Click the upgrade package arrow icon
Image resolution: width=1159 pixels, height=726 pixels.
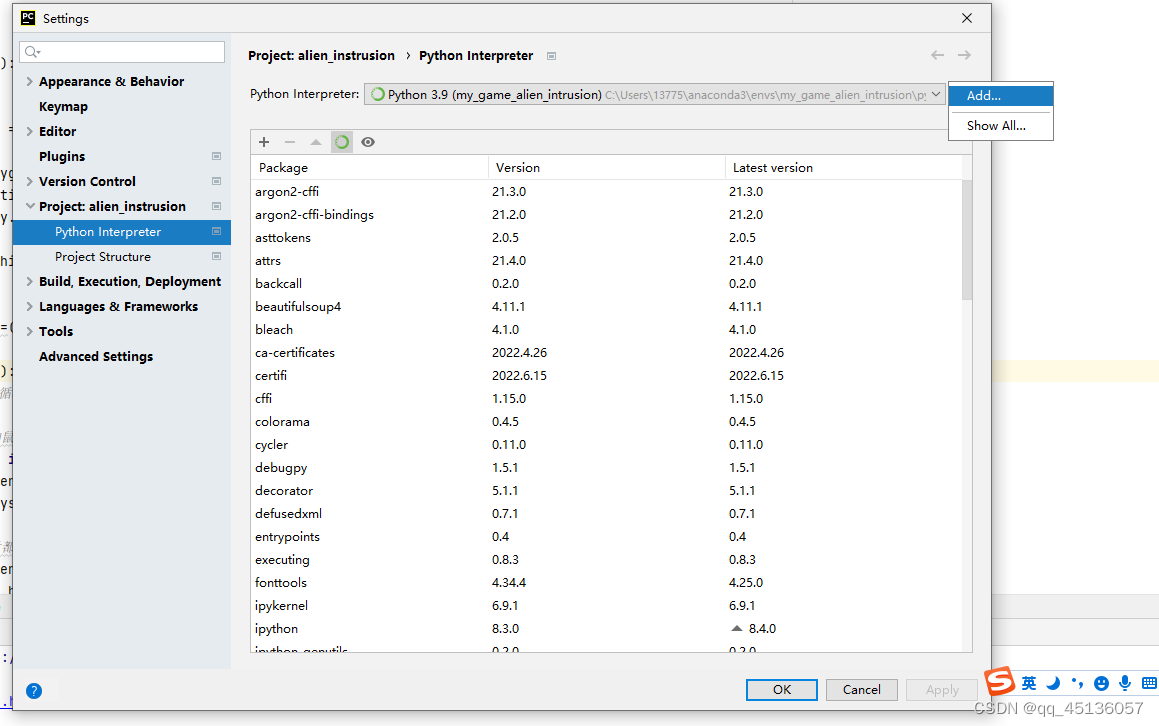click(315, 142)
